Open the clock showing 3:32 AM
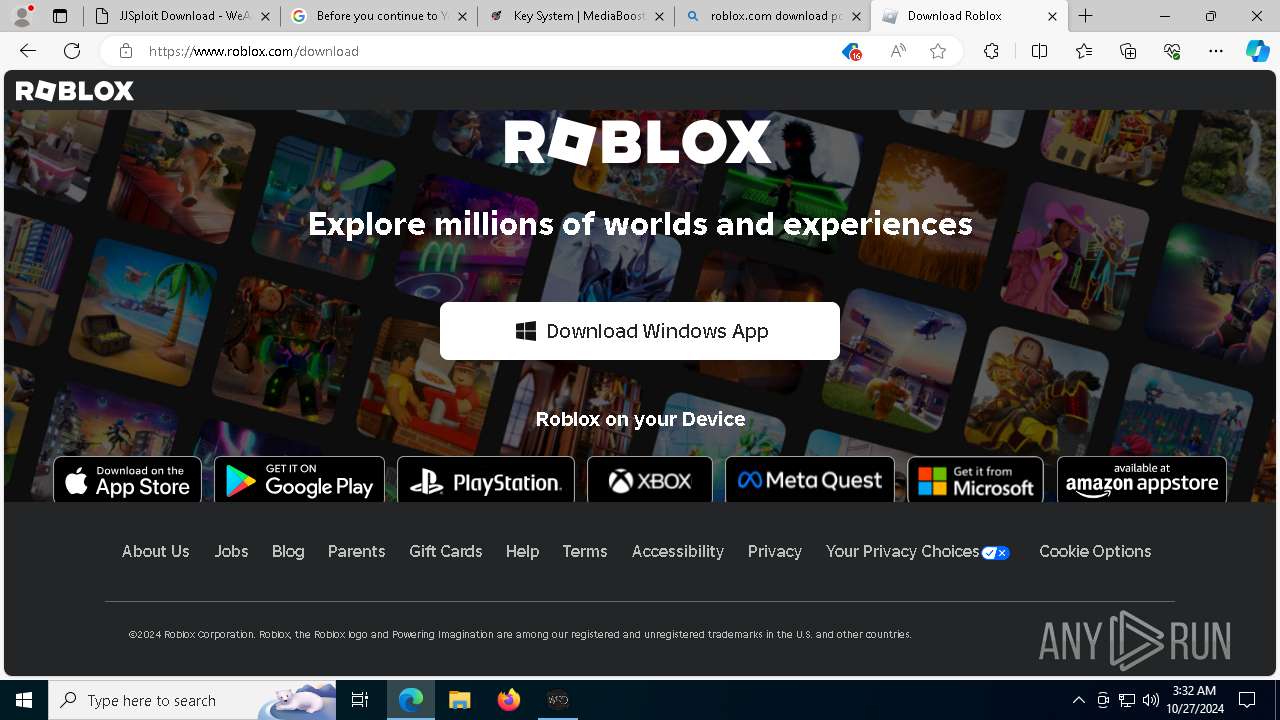The width and height of the screenshot is (1280, 720). 1195,700
